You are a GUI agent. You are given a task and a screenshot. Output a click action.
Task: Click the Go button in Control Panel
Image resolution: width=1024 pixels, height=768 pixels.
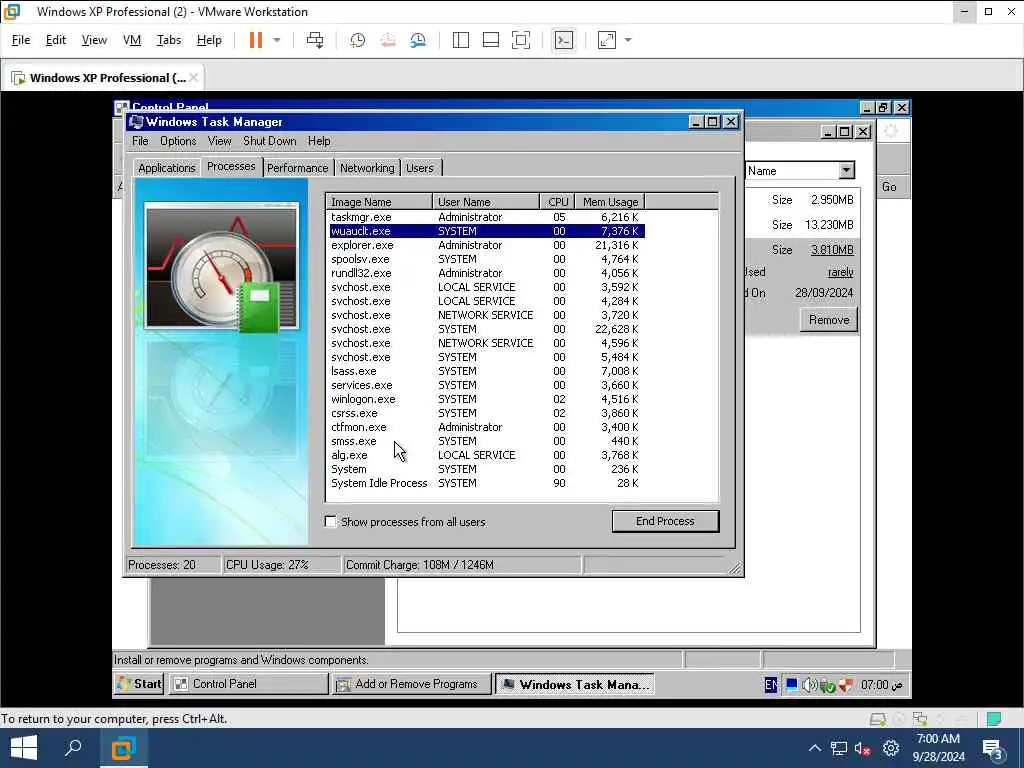click(889, 187)
